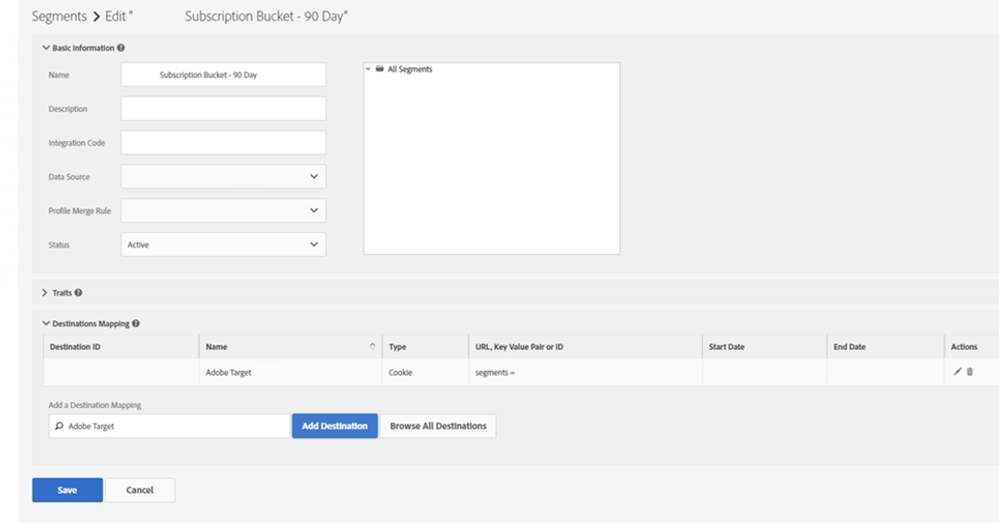
Task: Click the help icon next to Basic Information
Action: click(121, 48)
